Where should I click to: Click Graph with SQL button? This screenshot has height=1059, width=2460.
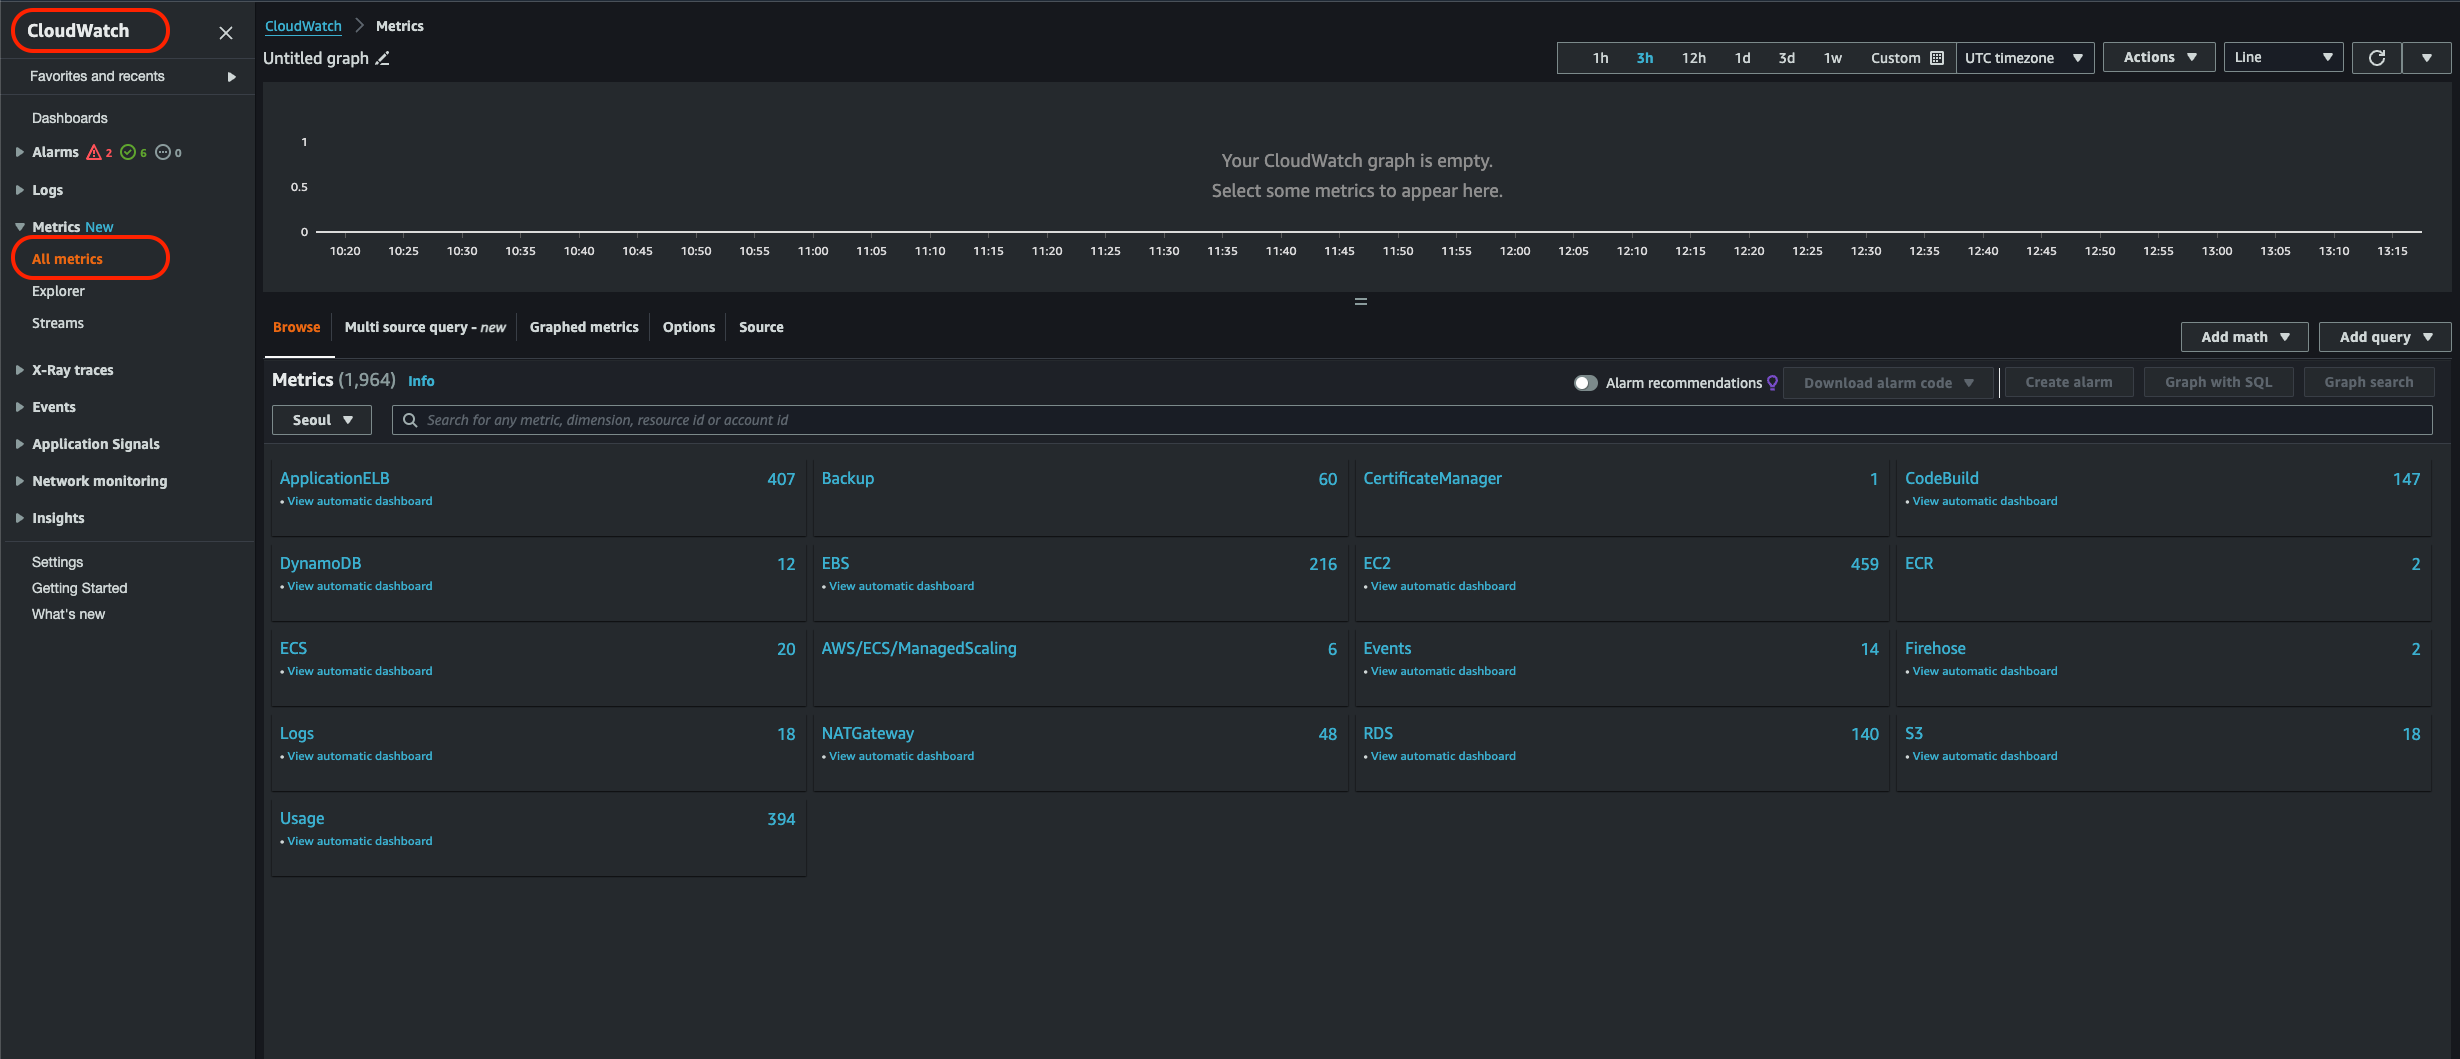2218,382
